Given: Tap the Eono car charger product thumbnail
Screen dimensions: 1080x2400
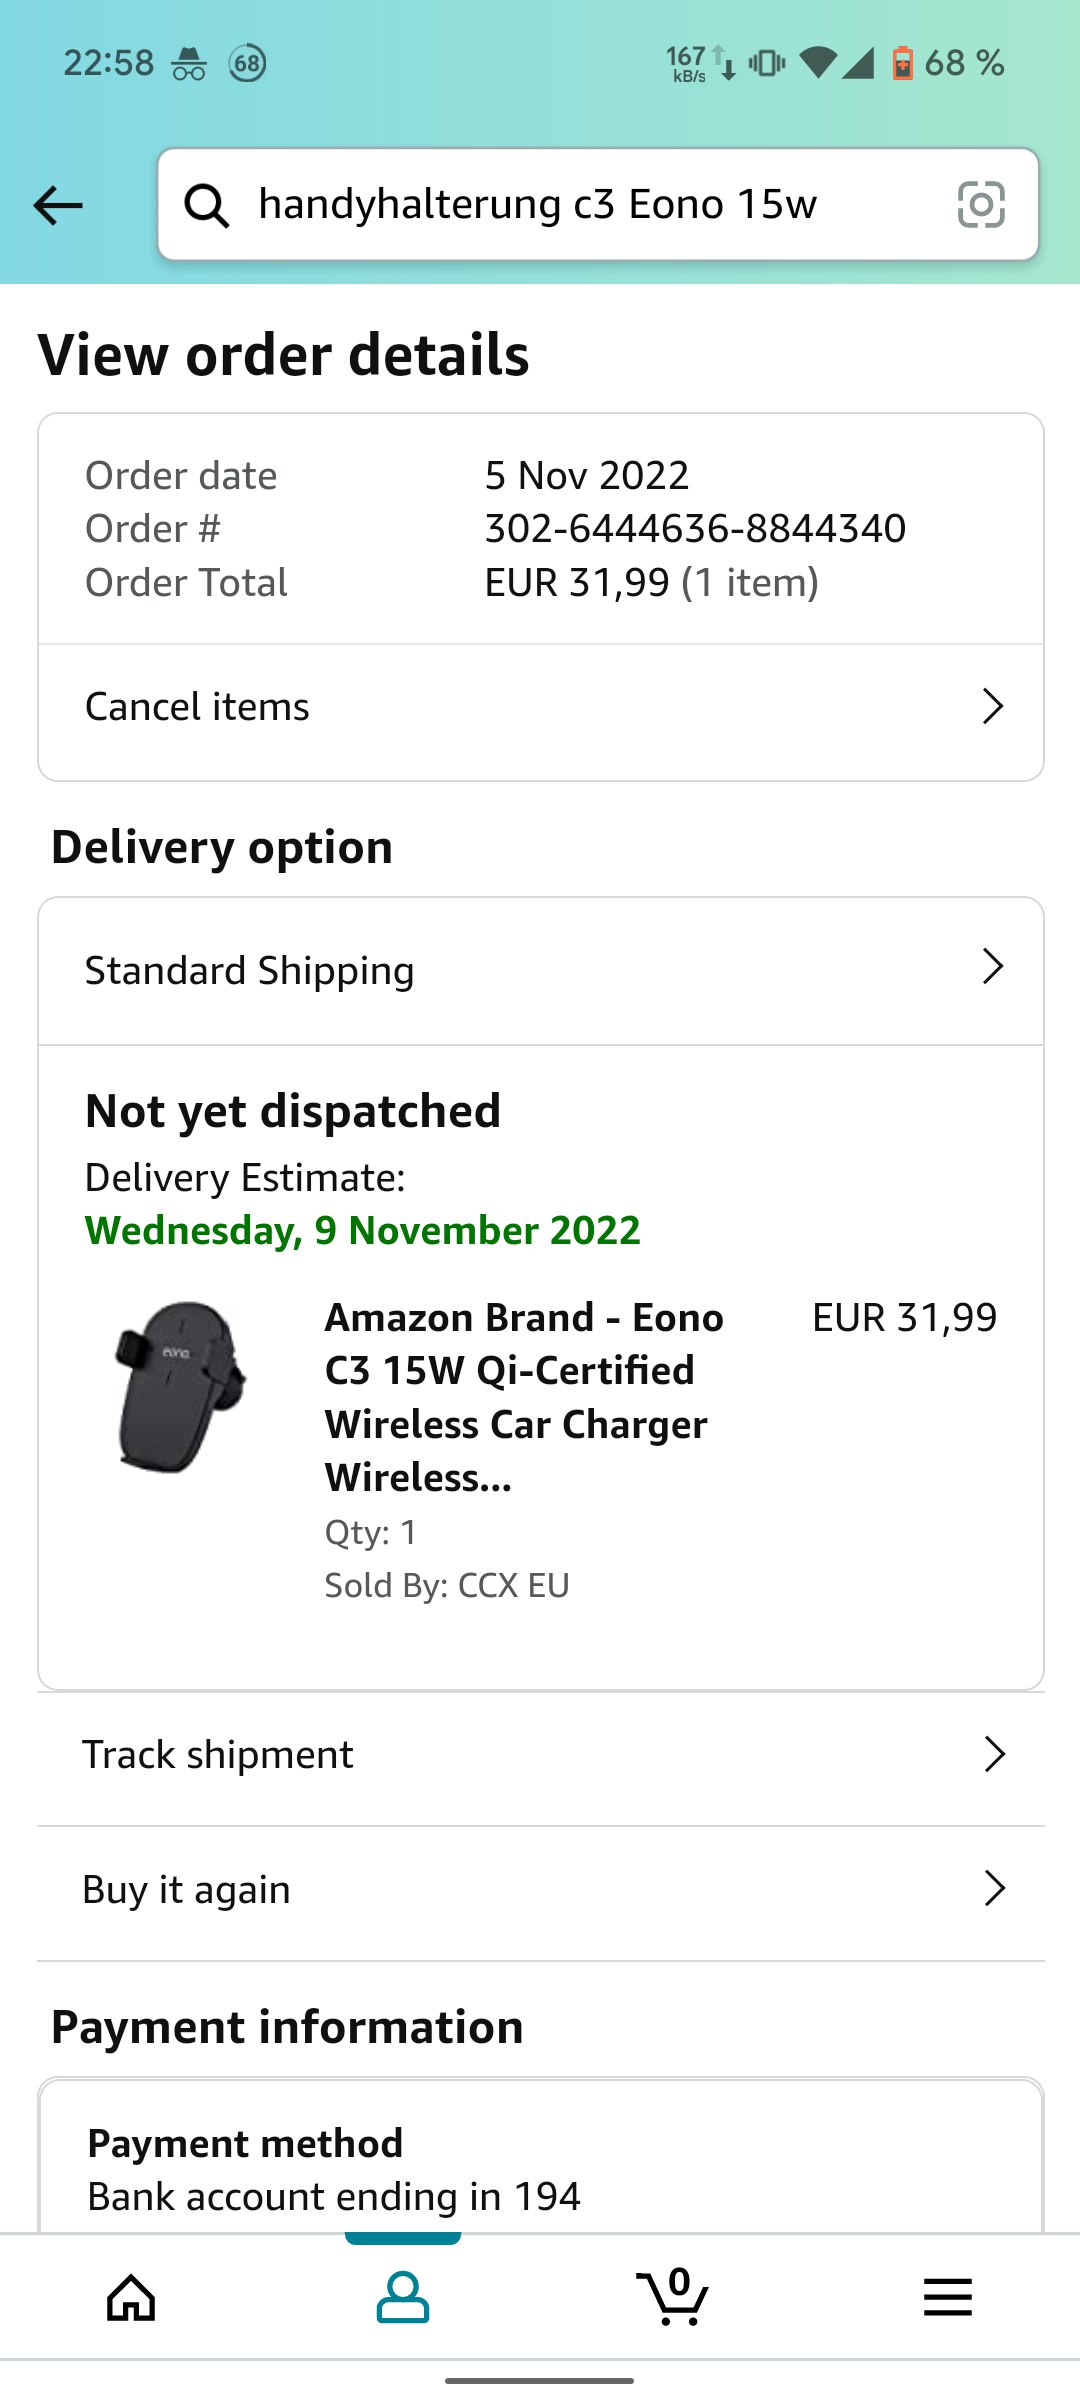Looking at the screenshot, I should coord(180,1387).
